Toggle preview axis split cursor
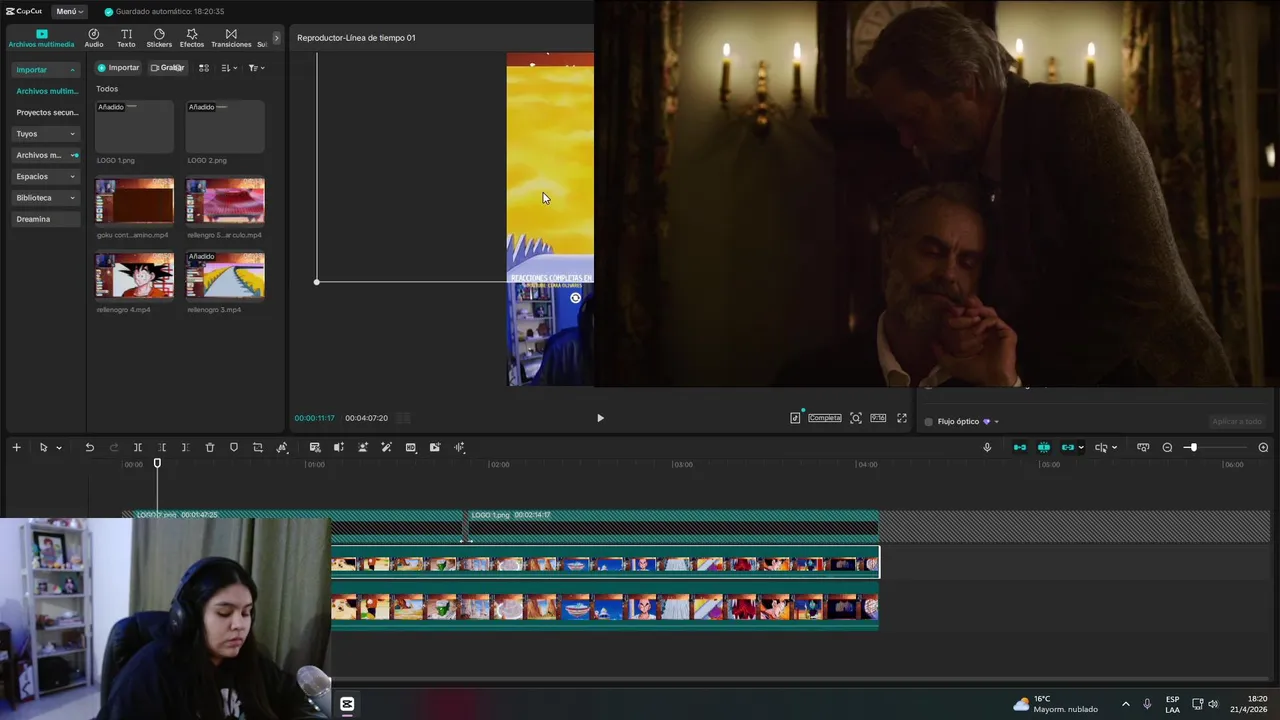This screenshot has width=1280, height=720. tap(1101, 447)
